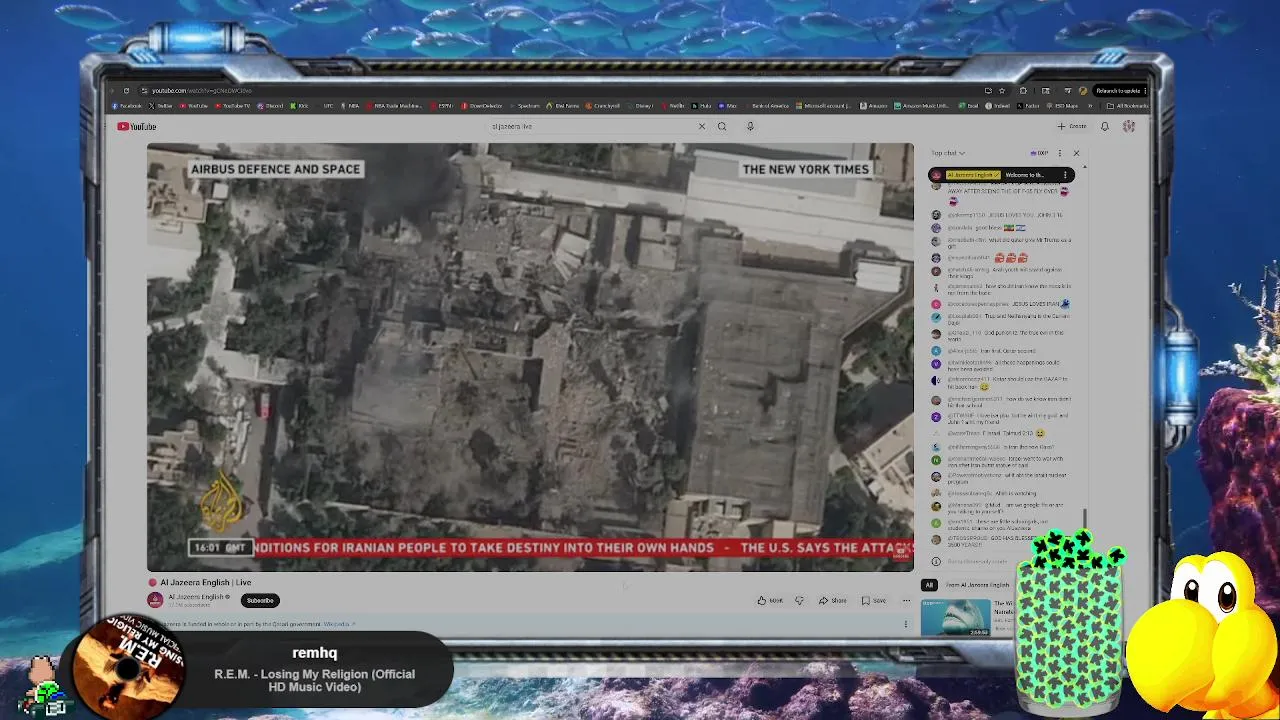Select the From Al Jazeera English chip
Image resolution: width=1280 pixels, height=720 pixels.
tap(978, 585)
